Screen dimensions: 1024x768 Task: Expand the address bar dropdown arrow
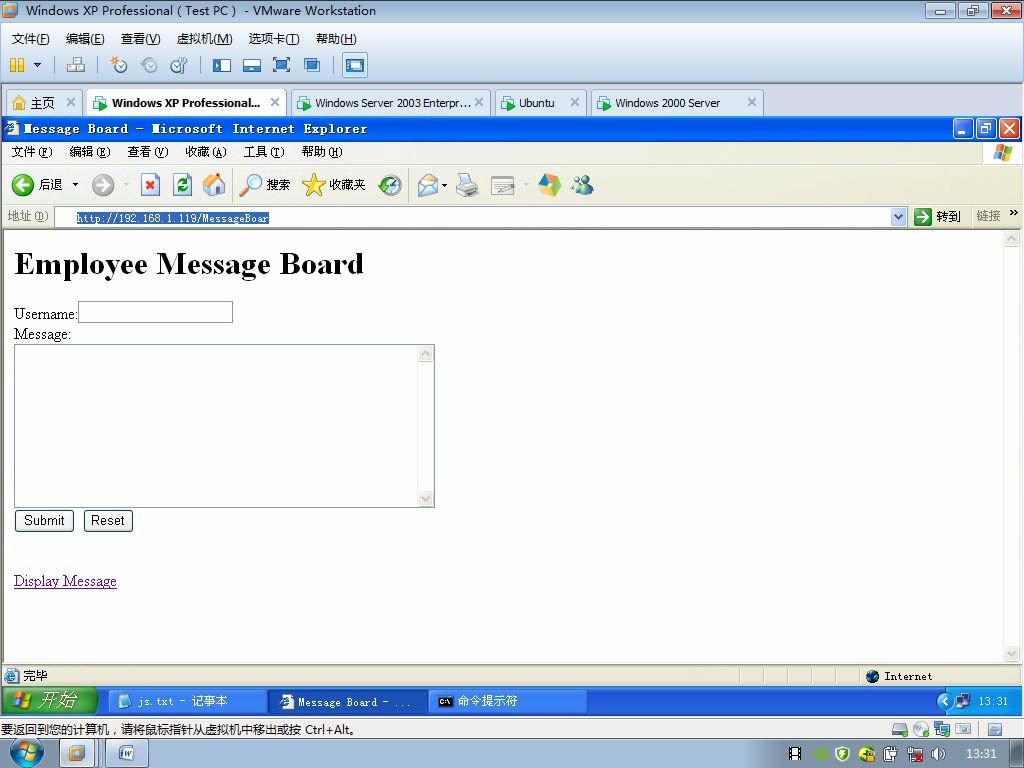tap(899, 217)
